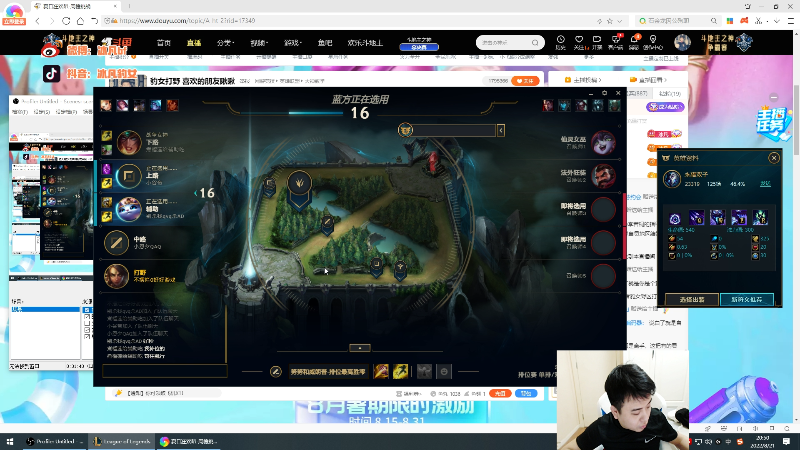Click top lane marker on map
800x450 pixels.
(x=269, y=184)
